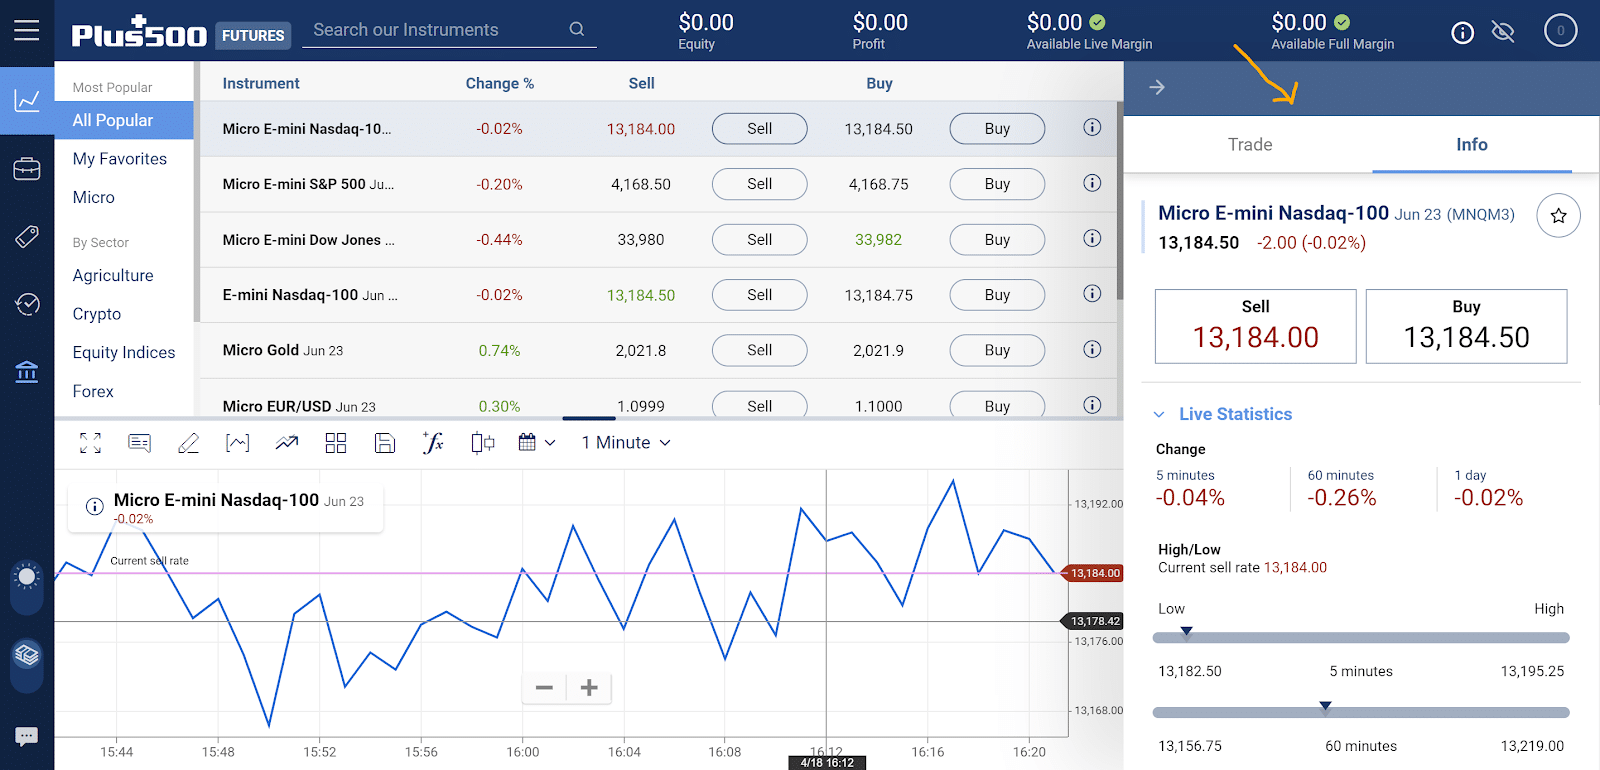Switch to the Info tab

click(1471, 145)
